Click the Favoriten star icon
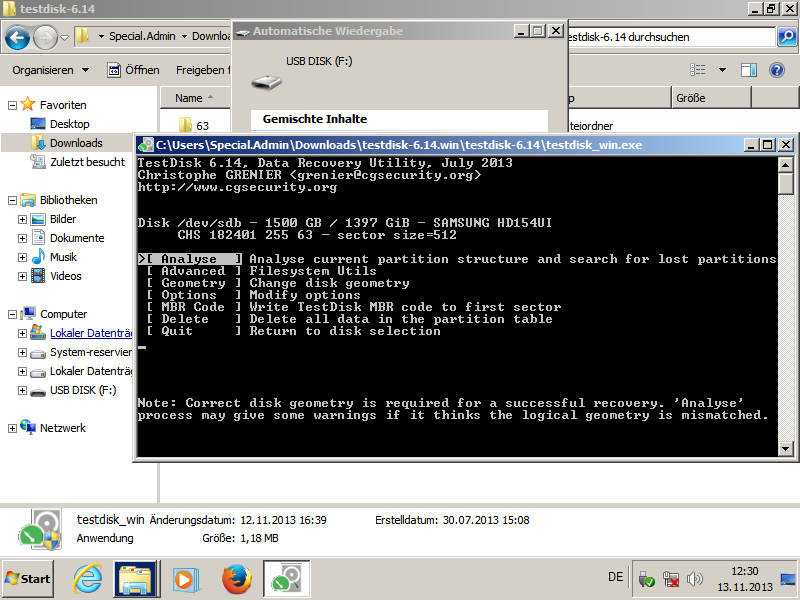This screenshot has height=600, width=800. pos(28,104)
